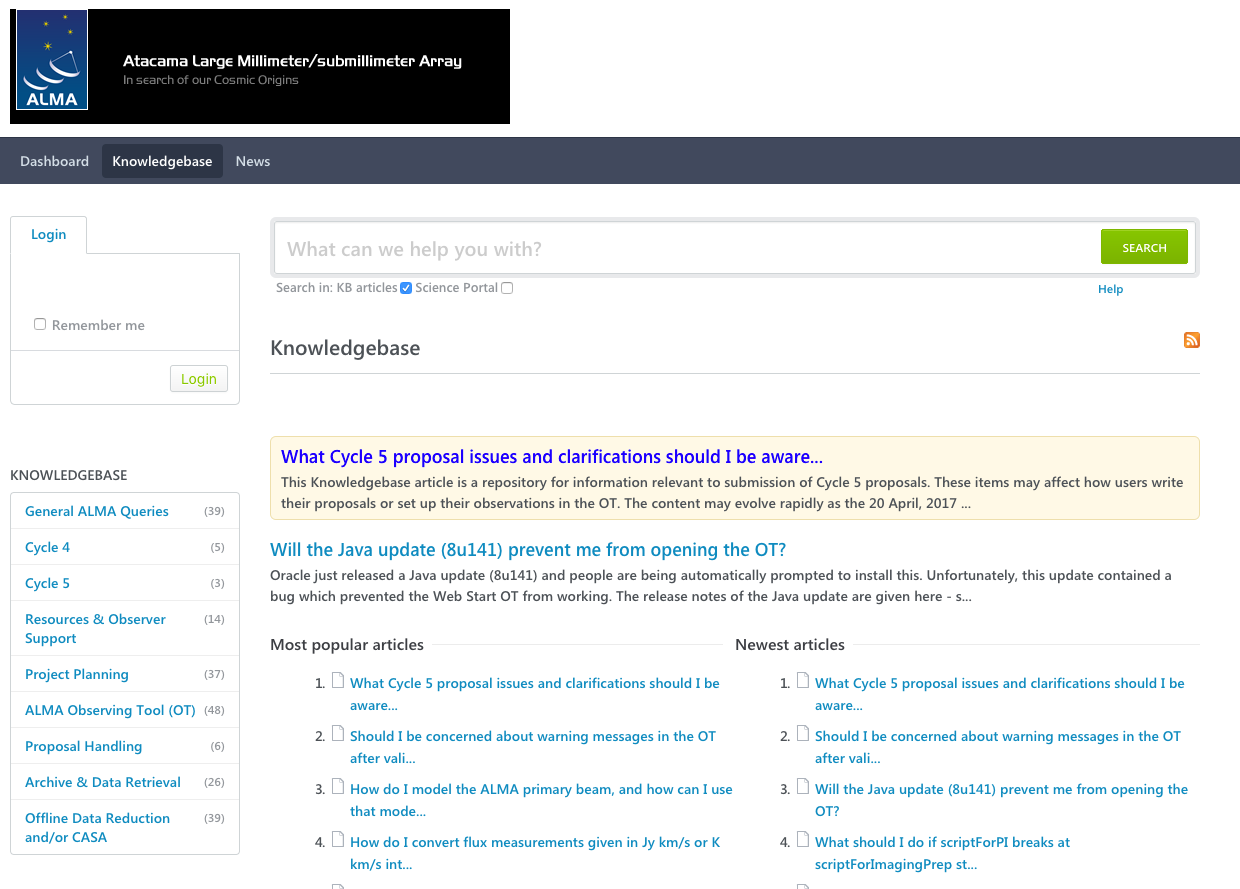Uncheck the KB articles search checkbox

406,288
